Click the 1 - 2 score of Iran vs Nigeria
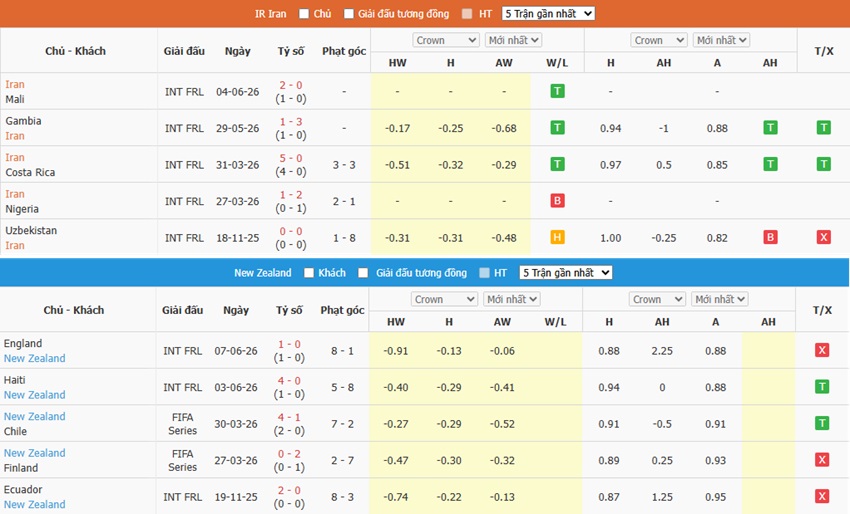This screenshot has width=850, height=514. tap(291, 195)
